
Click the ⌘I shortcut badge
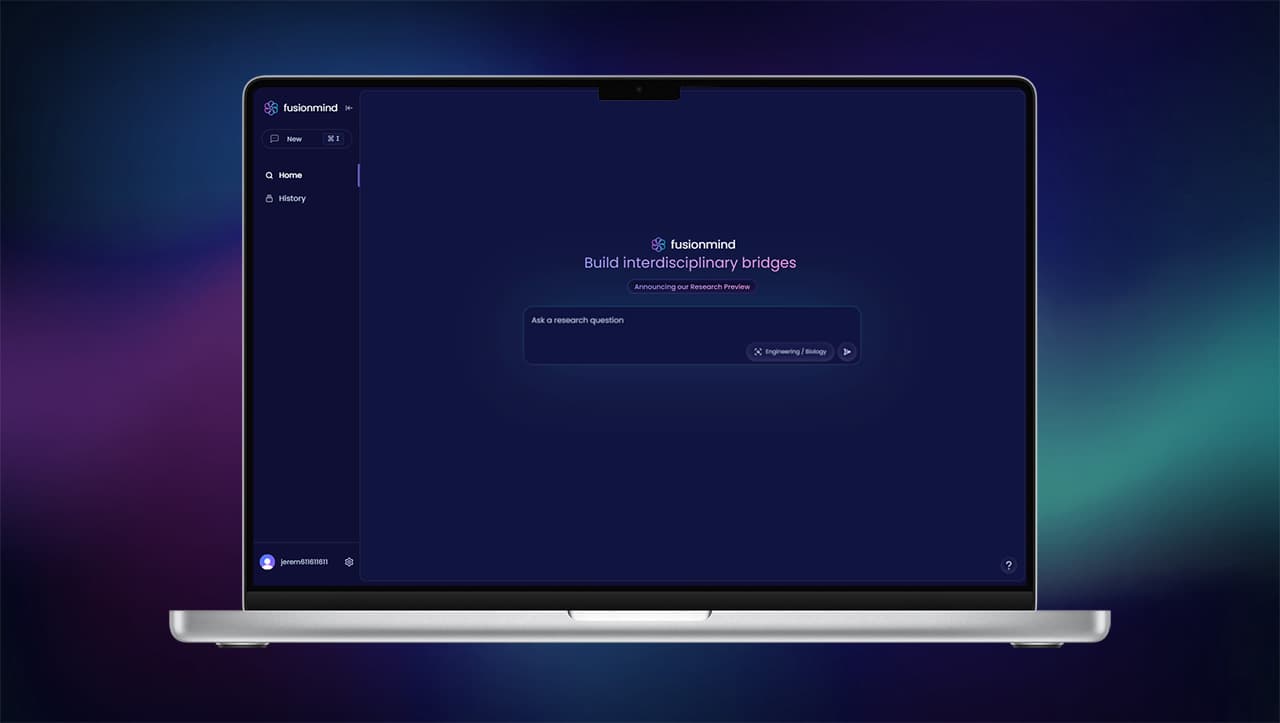tap(333, 139)
